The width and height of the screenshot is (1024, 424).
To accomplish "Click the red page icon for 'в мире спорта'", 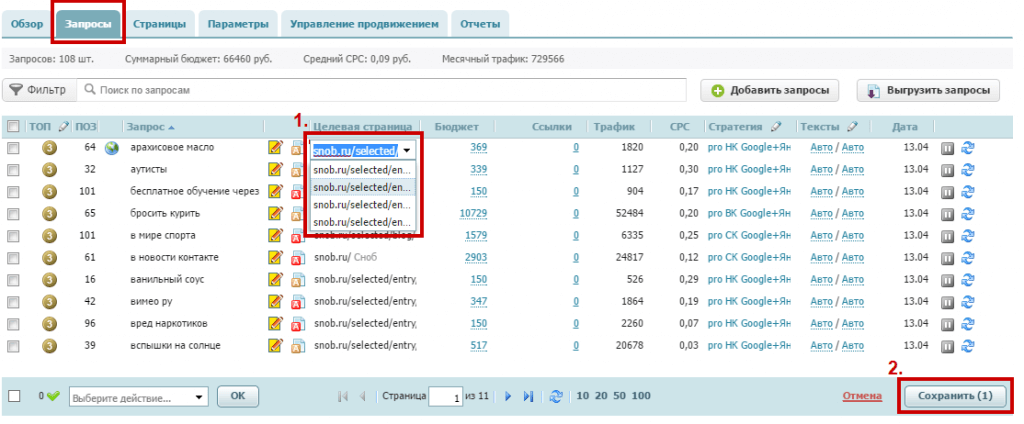I will coord(297,236).
